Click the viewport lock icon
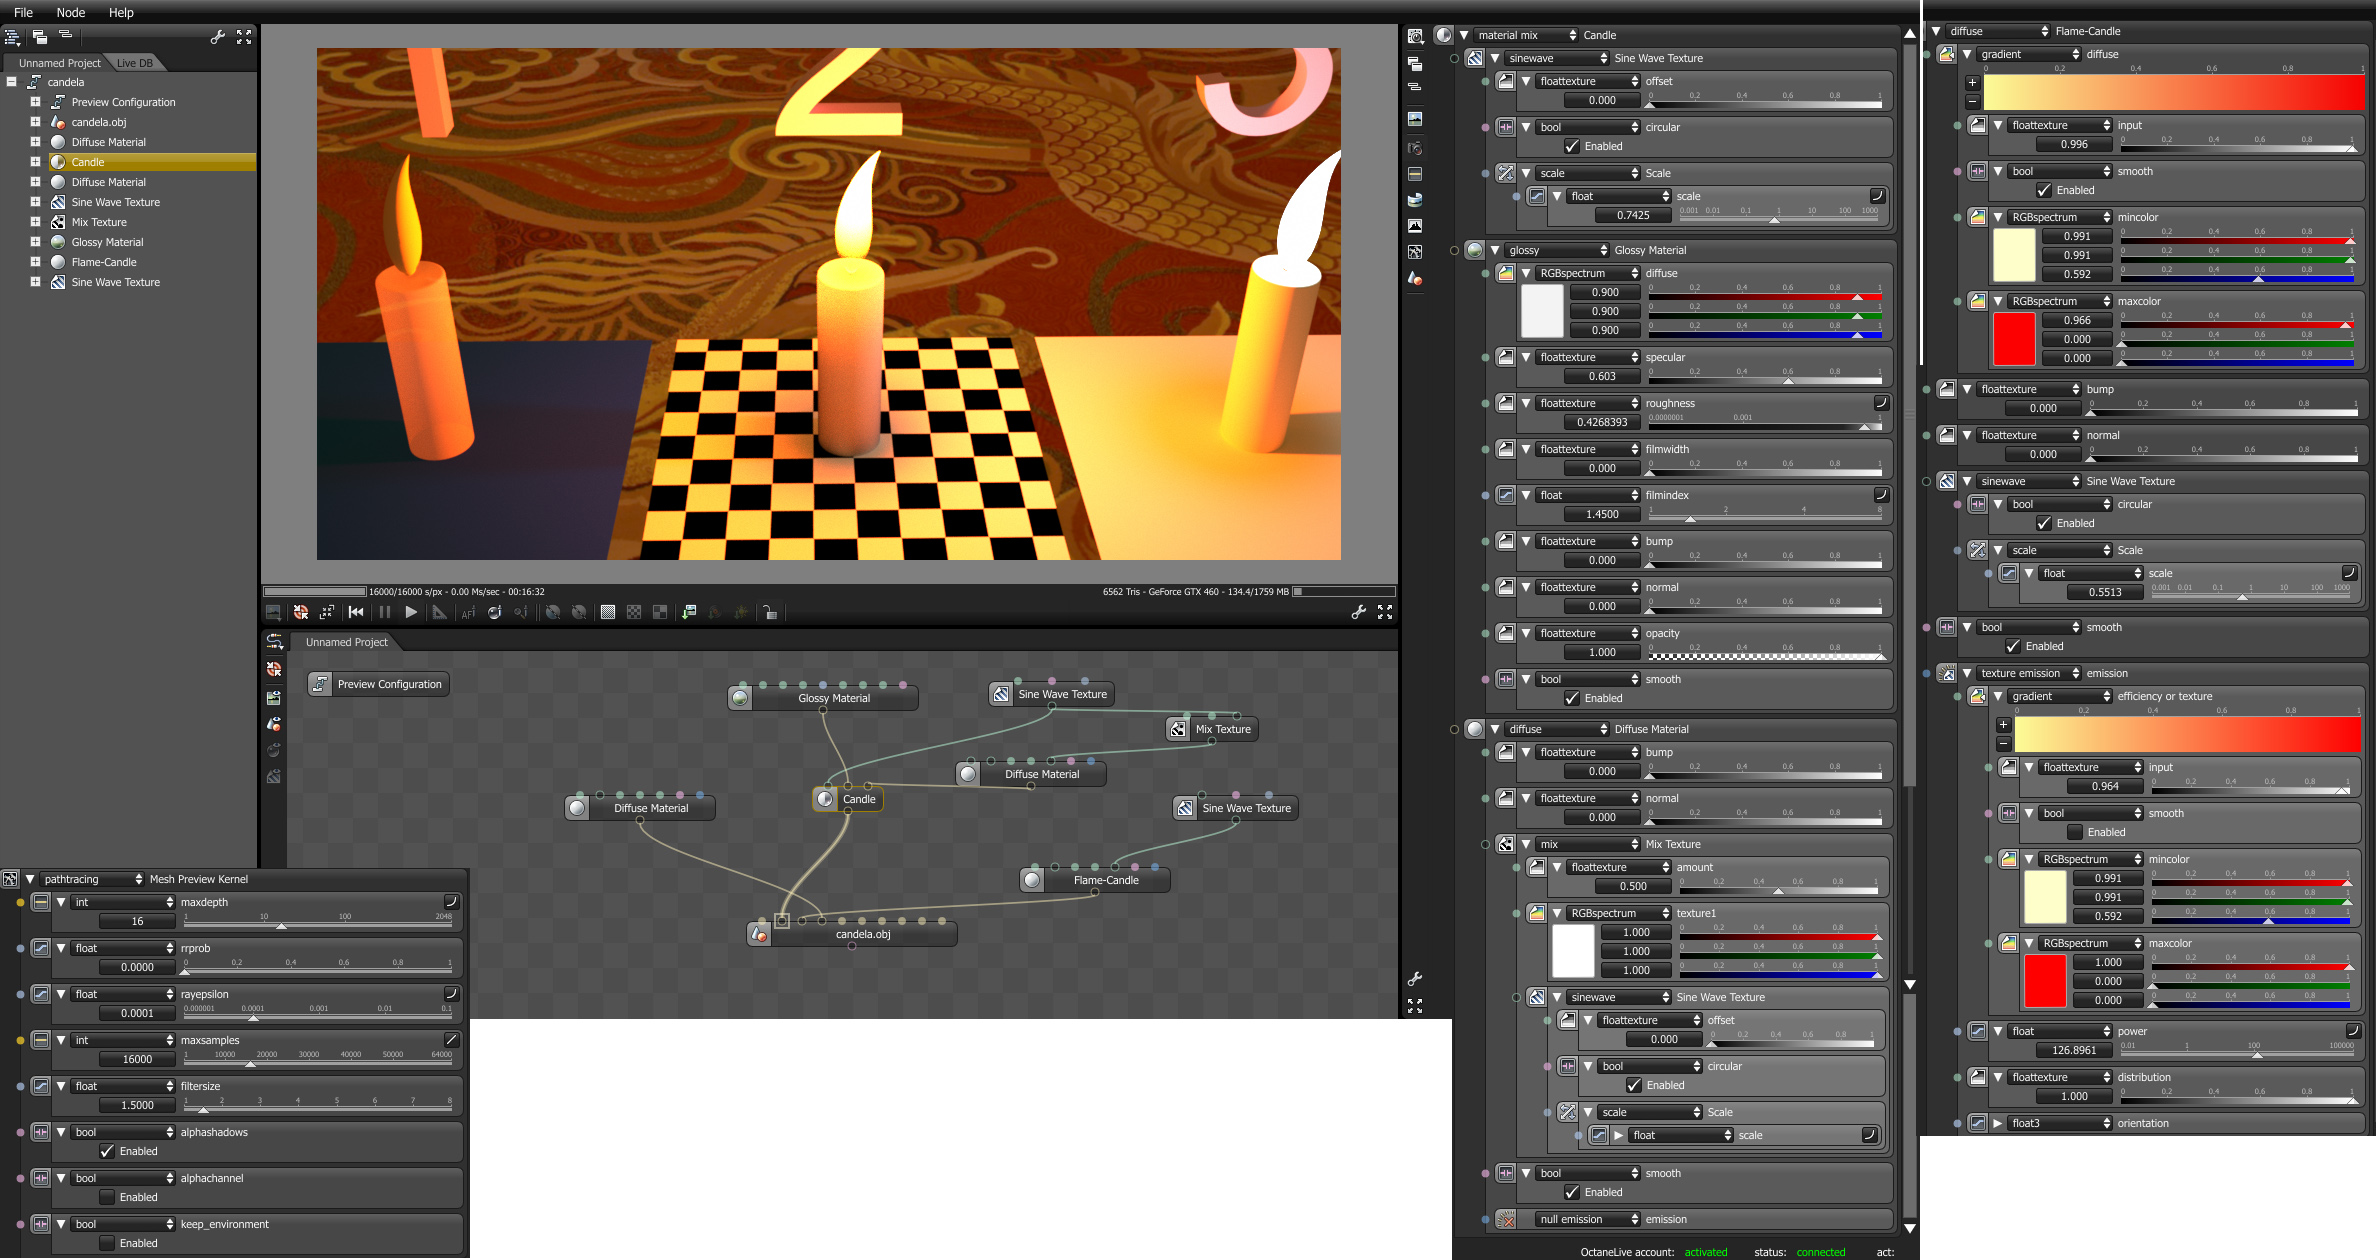Viewport: 2376px width, 1260px height. [x=769, y=612]
